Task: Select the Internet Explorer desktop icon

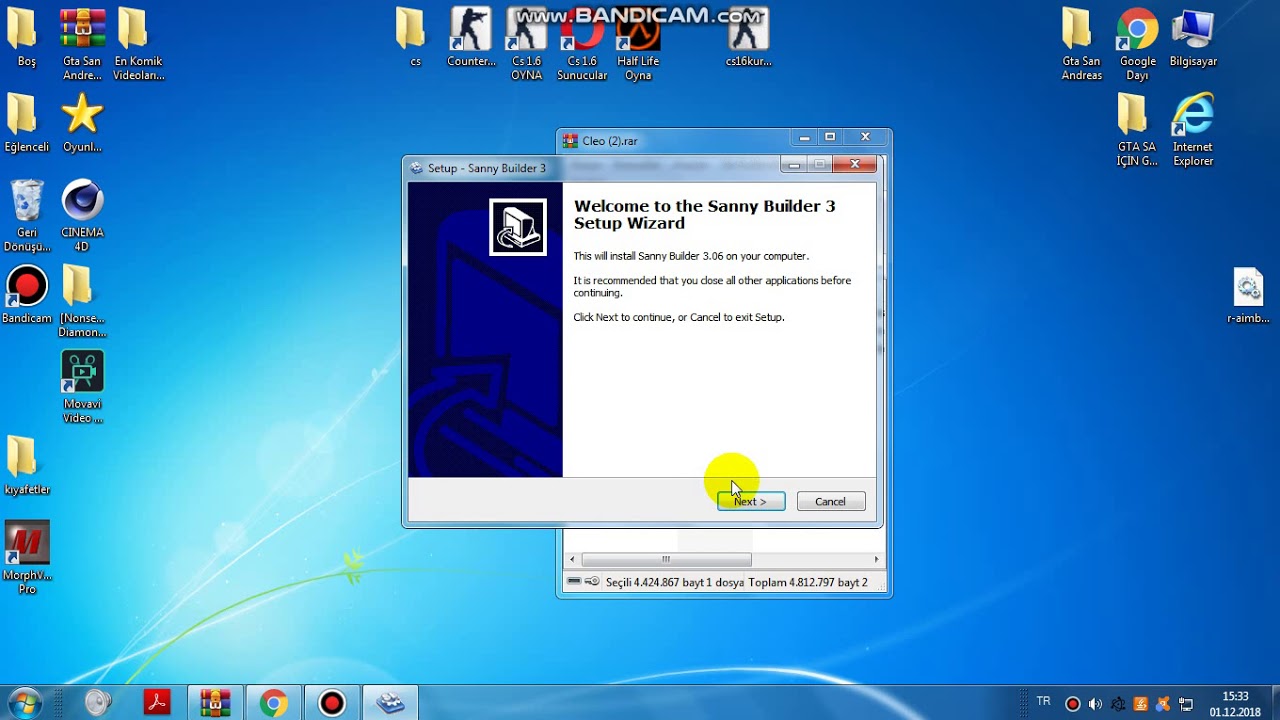Action: pos(1193,130)
